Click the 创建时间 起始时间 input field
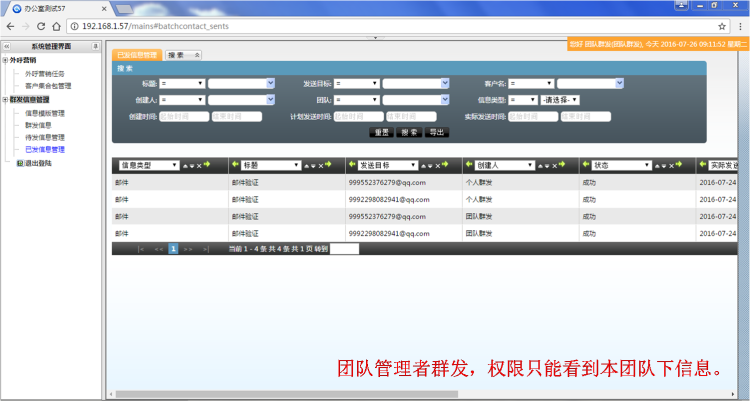 tap(182, 116)
